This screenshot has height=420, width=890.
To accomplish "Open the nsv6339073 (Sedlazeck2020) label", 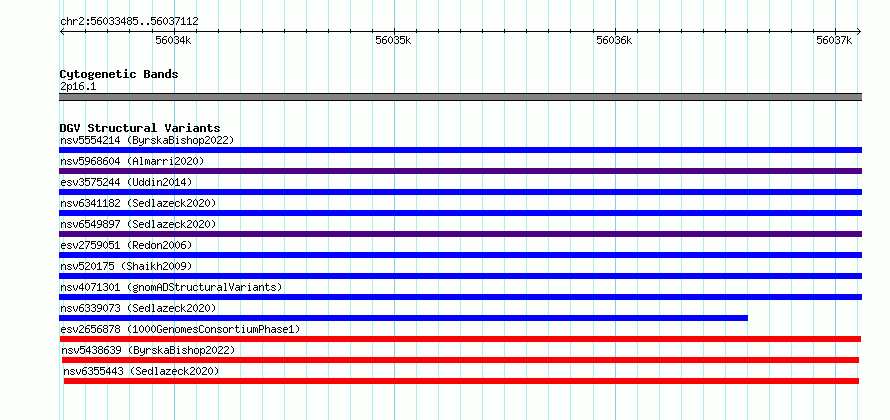I will 138,308.
